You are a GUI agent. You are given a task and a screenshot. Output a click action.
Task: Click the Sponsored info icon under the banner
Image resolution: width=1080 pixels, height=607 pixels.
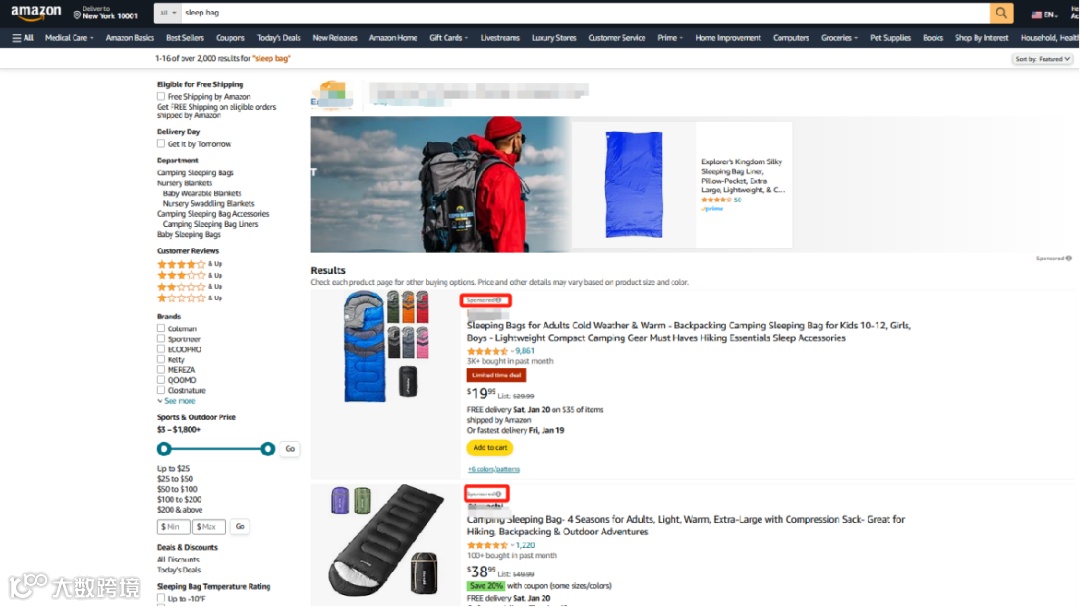pos(1068,258)
